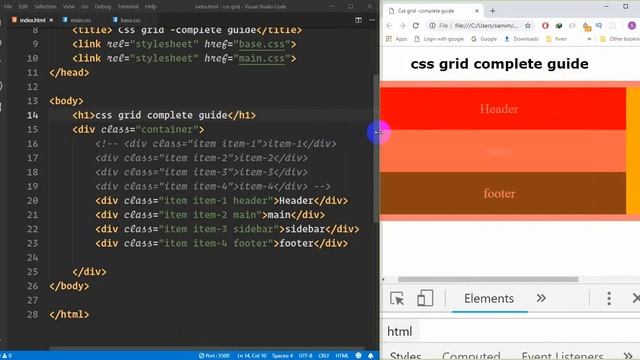
Task: Select the inspect element picker in DevTools
Action: pos(397,299)
